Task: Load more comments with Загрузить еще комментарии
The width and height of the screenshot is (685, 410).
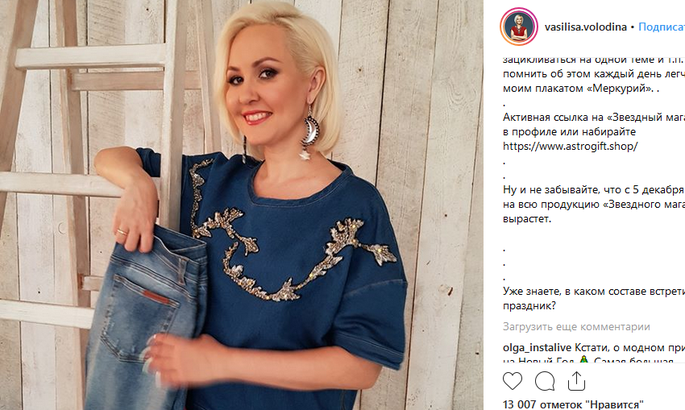Action: (x=576, y=327)
